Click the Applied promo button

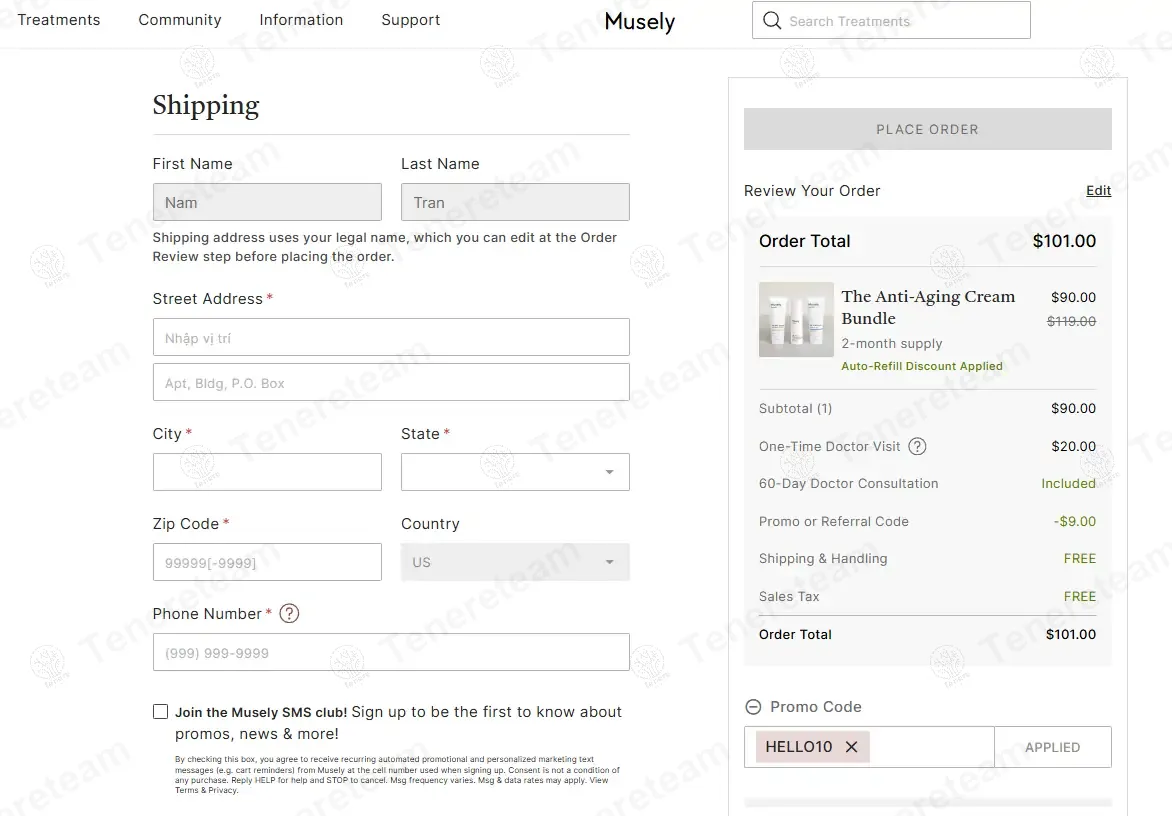point(1052,747)
